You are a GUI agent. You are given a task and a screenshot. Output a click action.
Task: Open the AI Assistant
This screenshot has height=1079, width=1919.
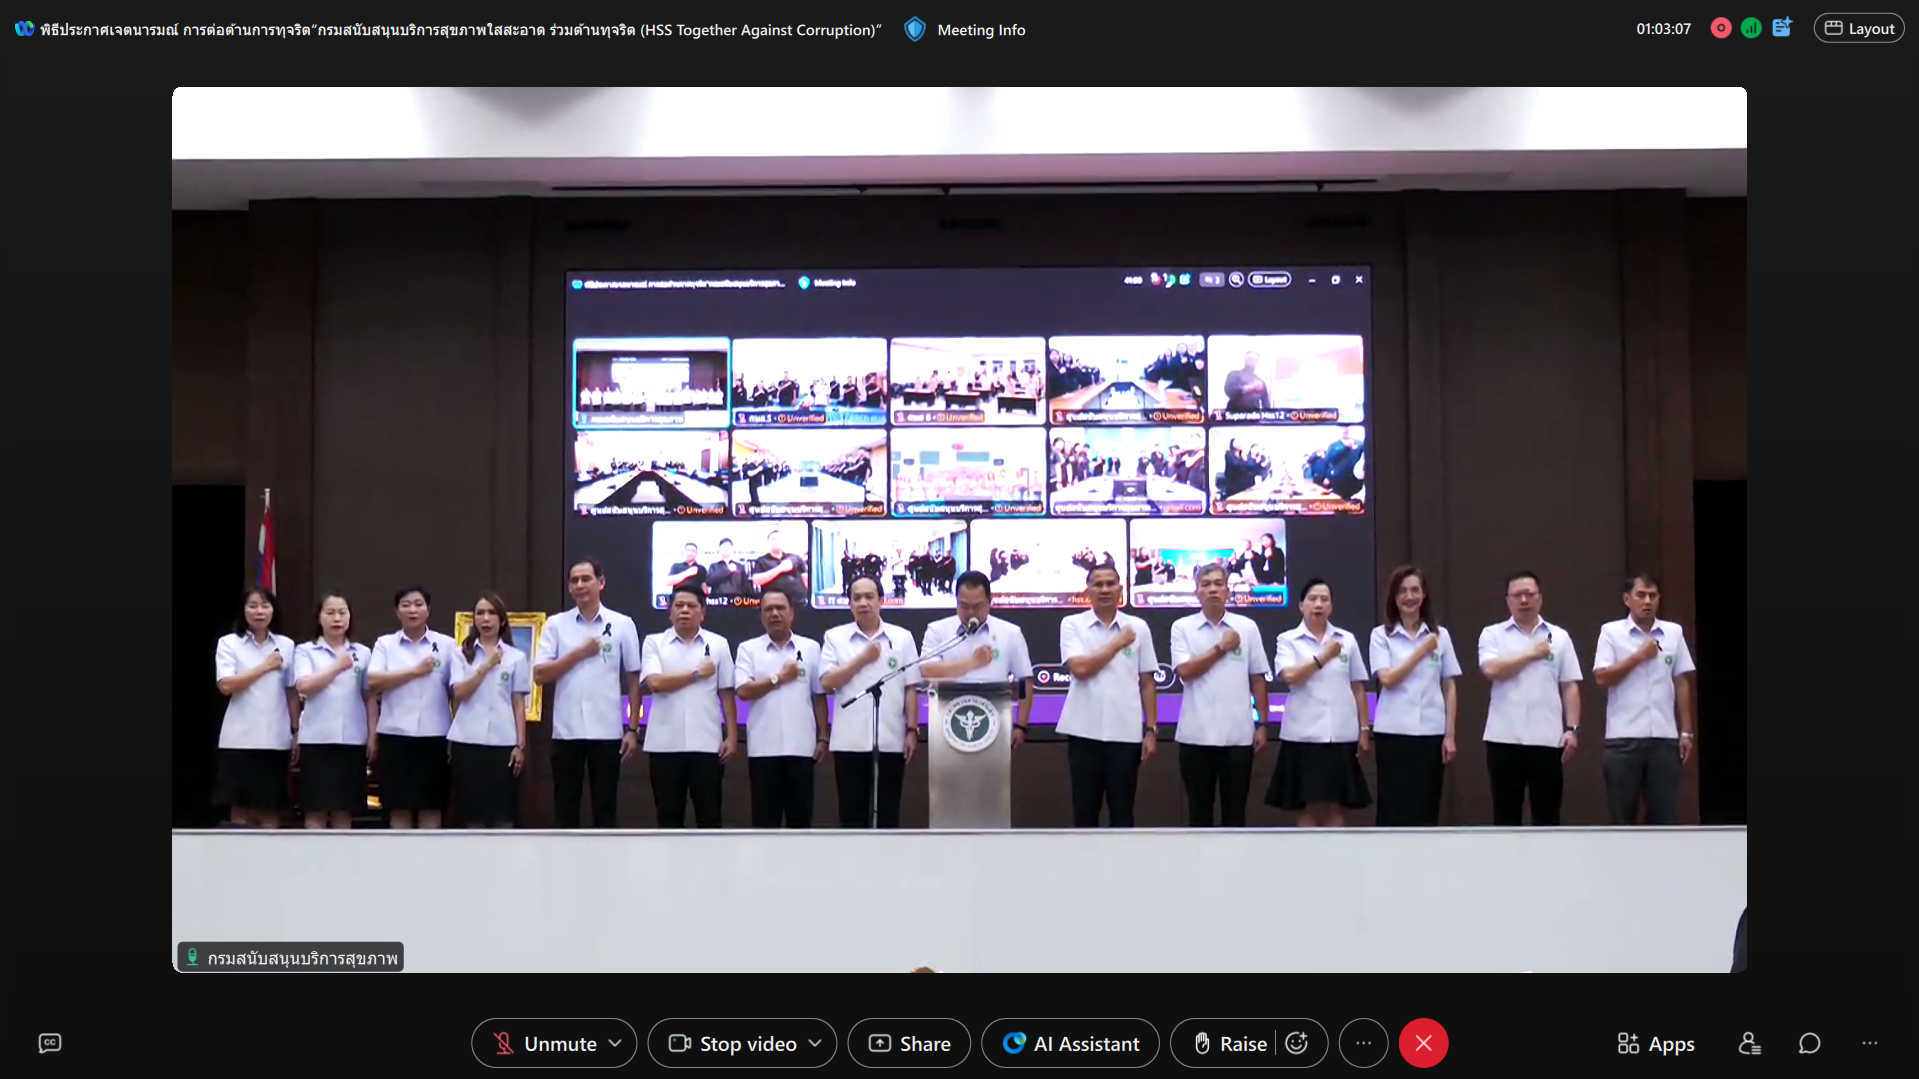coord(1070,1043)
